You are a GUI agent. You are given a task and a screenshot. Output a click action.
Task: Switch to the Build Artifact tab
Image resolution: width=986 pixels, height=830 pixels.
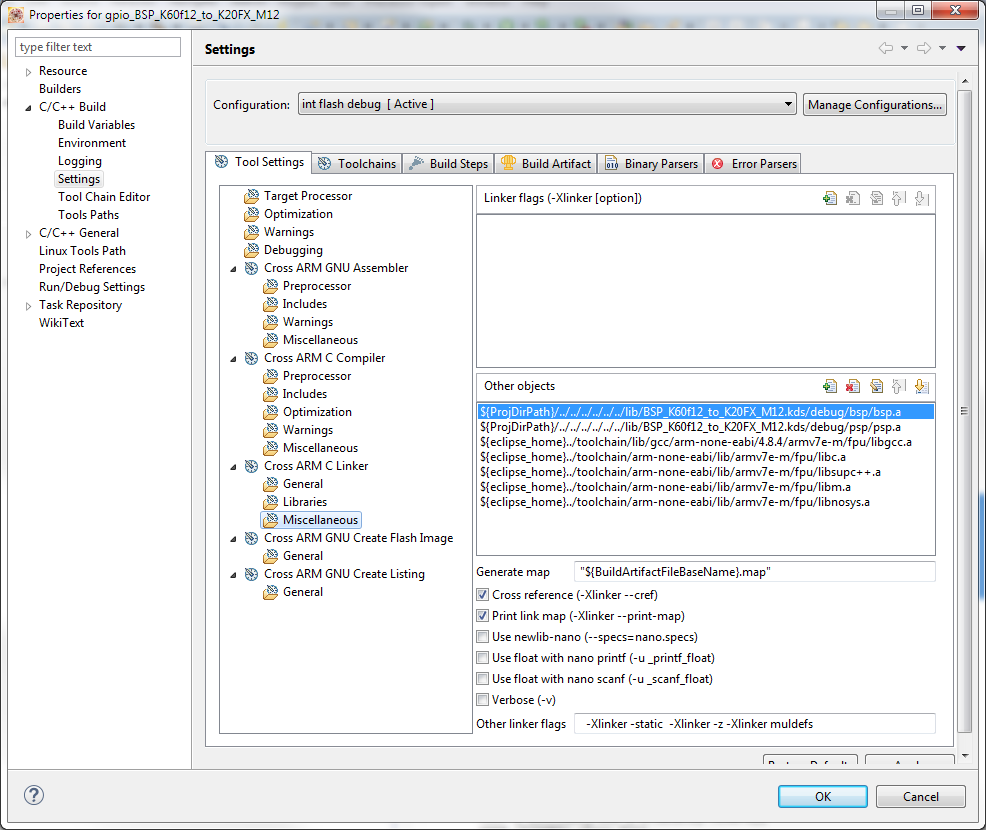tap(546, 163)
